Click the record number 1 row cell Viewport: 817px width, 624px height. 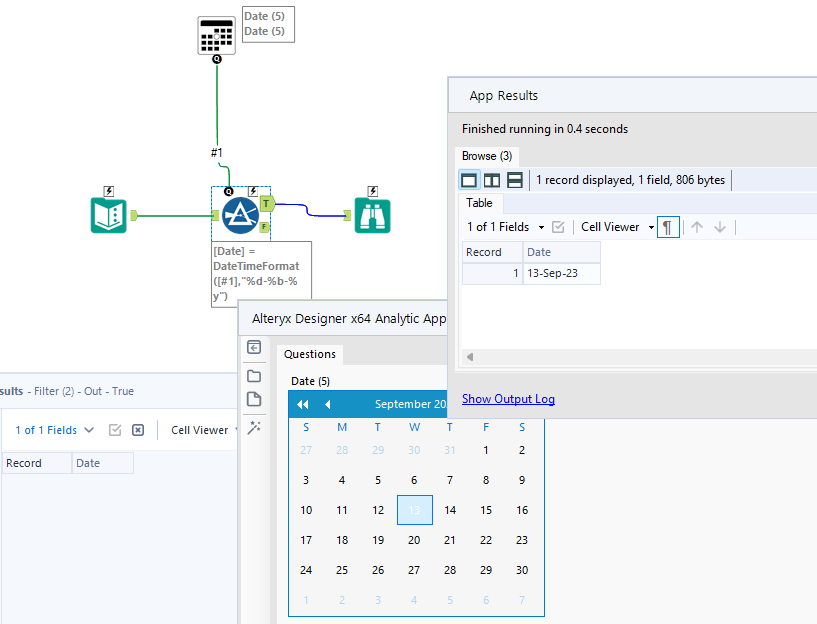pyautogui.click(x=492, y=273)
